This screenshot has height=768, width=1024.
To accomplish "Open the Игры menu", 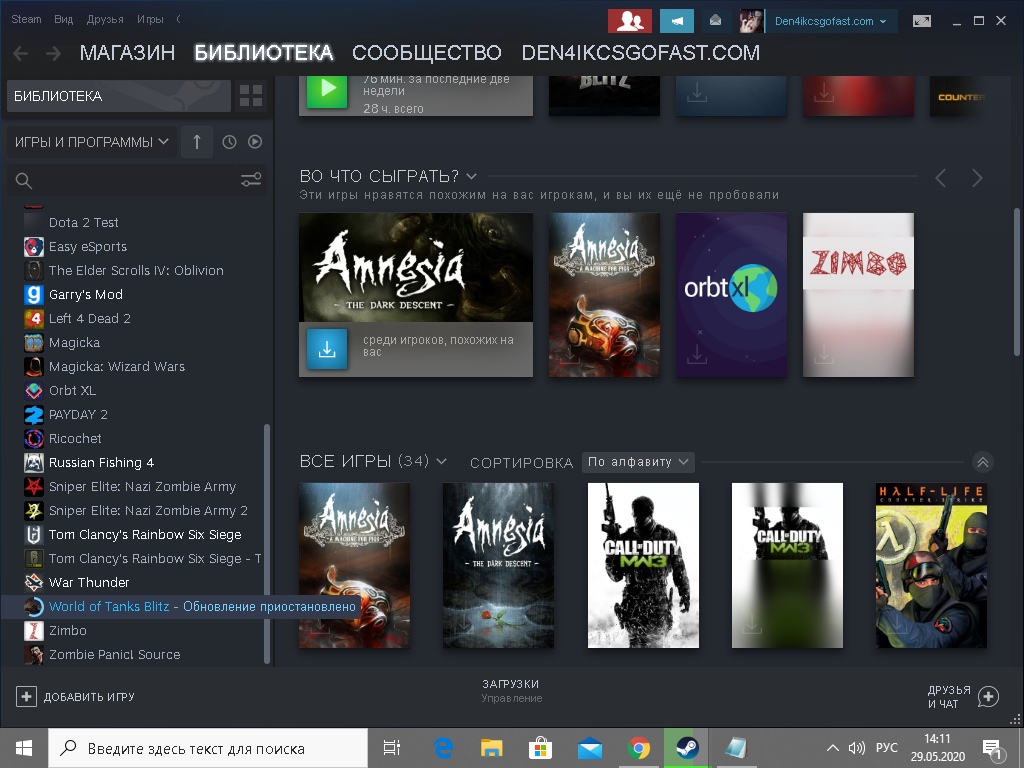I will point(150,19).
